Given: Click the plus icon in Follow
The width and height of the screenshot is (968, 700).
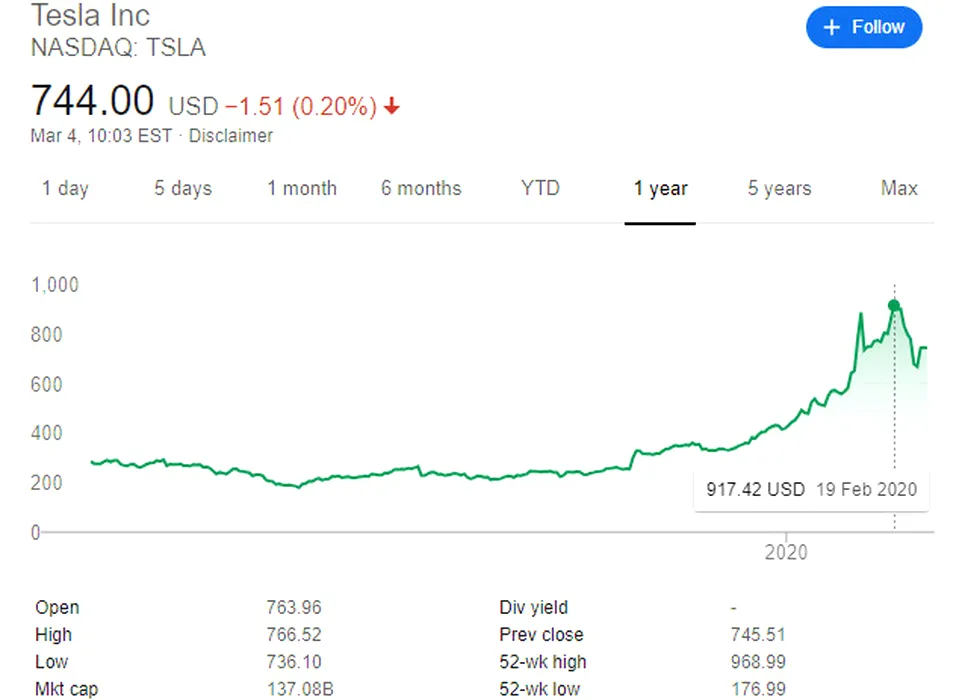Looking at the screenshot, I should click(x=831, y=28).
